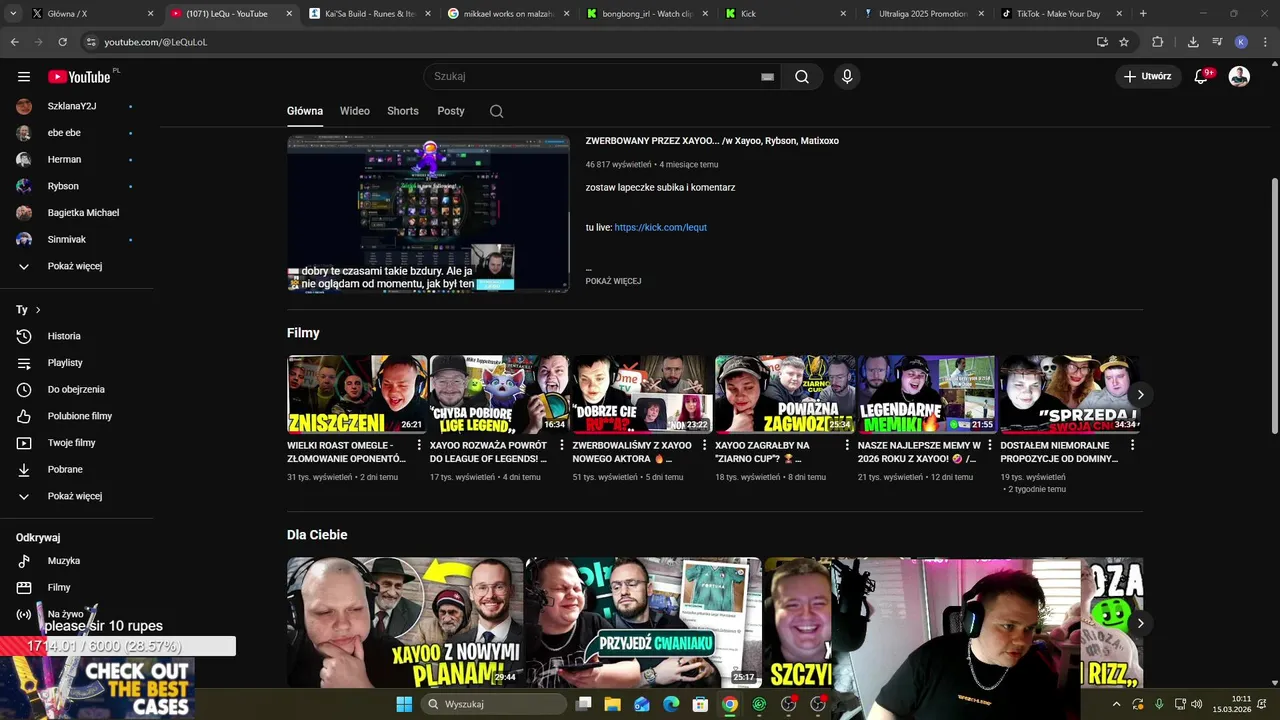Open Chrome downloads icon
The height and width of the screenshot is (720, 1280).
click(x=1193, y=42)
